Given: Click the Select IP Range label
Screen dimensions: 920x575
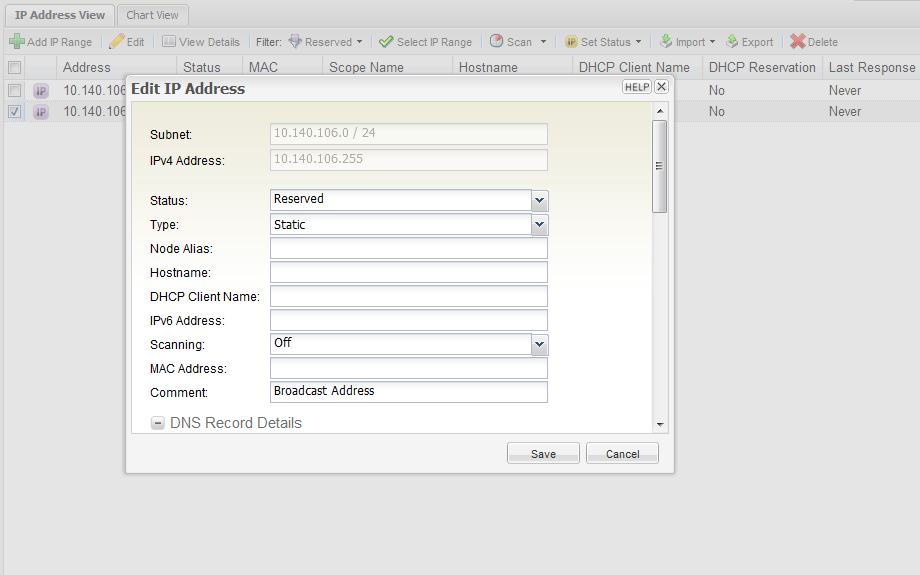Looking at the screenshot, I should tap(434, 42).
